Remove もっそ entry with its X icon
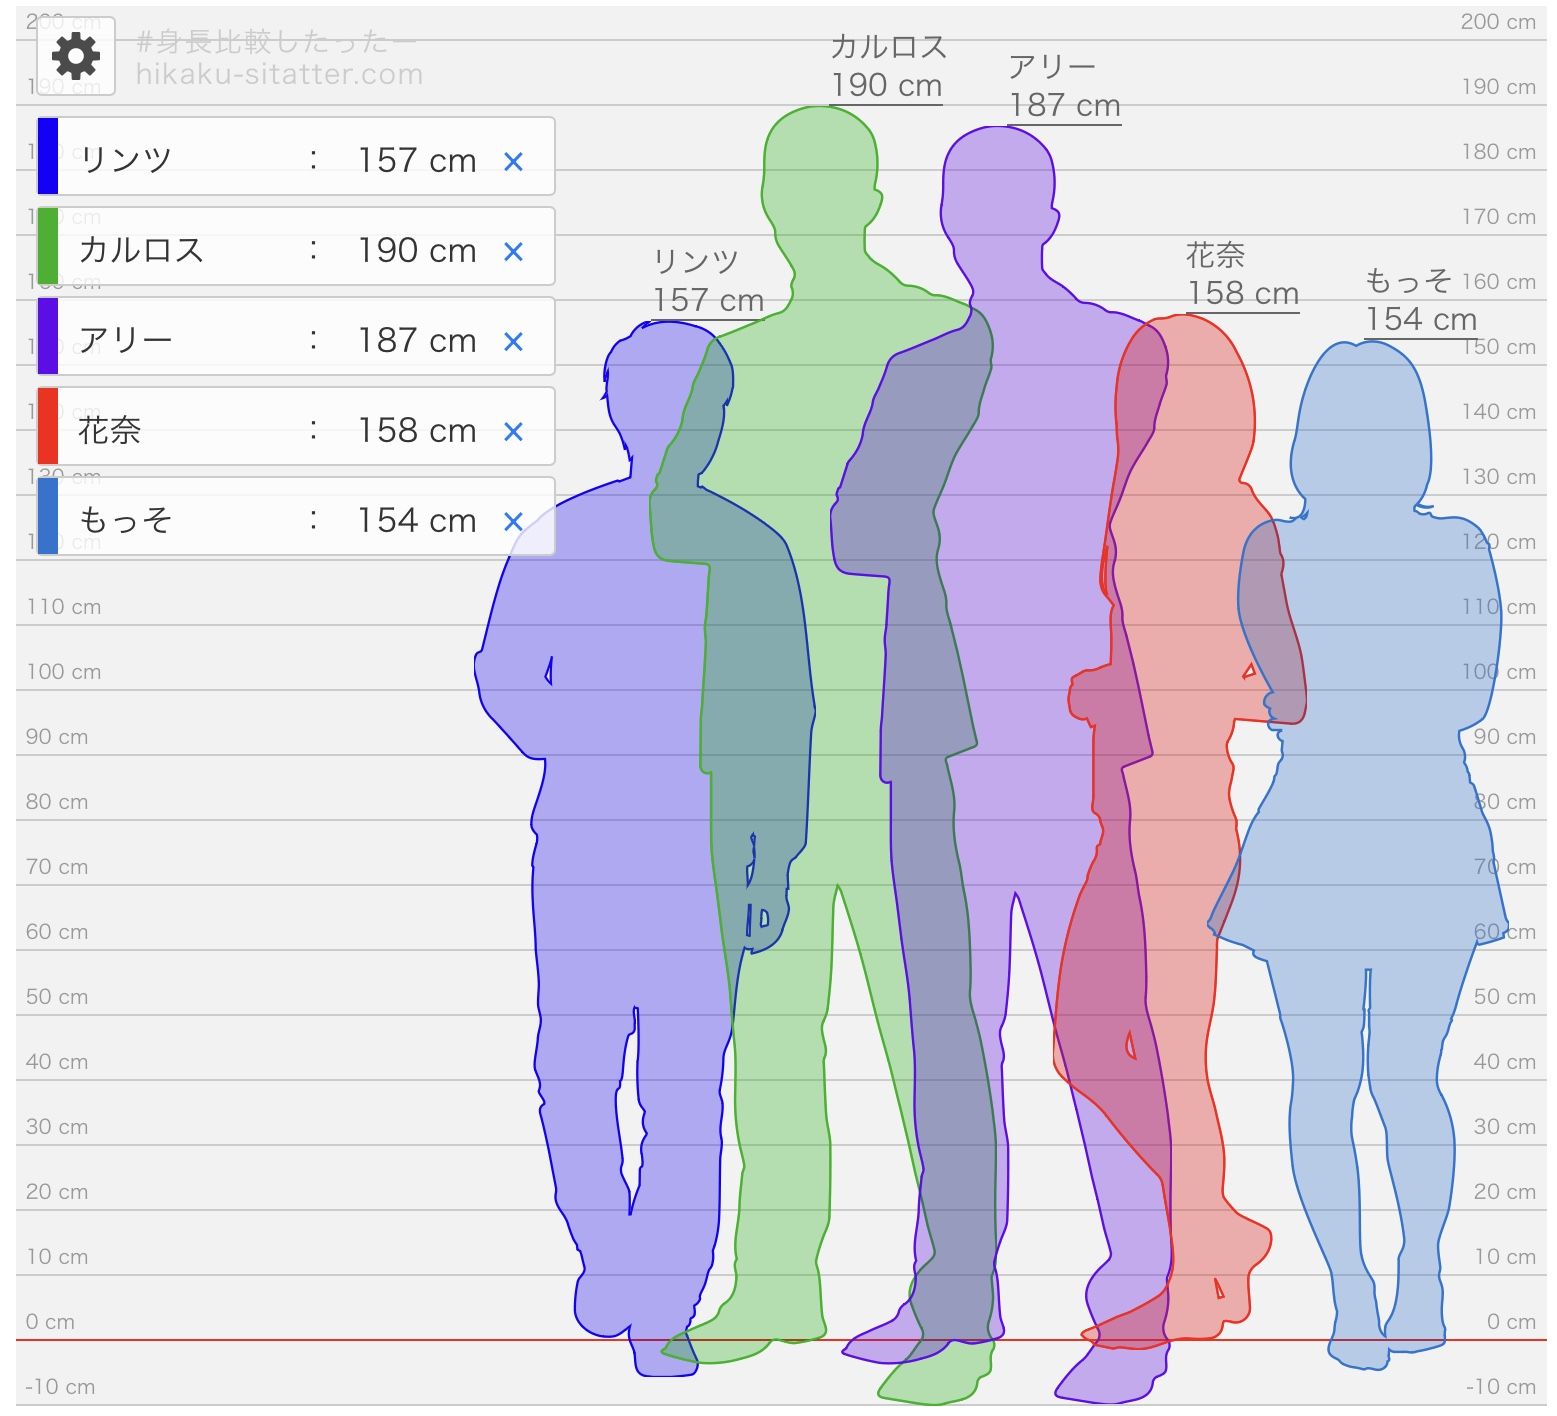Viewport: 1557px width, 1416px height. pos(513,521)
